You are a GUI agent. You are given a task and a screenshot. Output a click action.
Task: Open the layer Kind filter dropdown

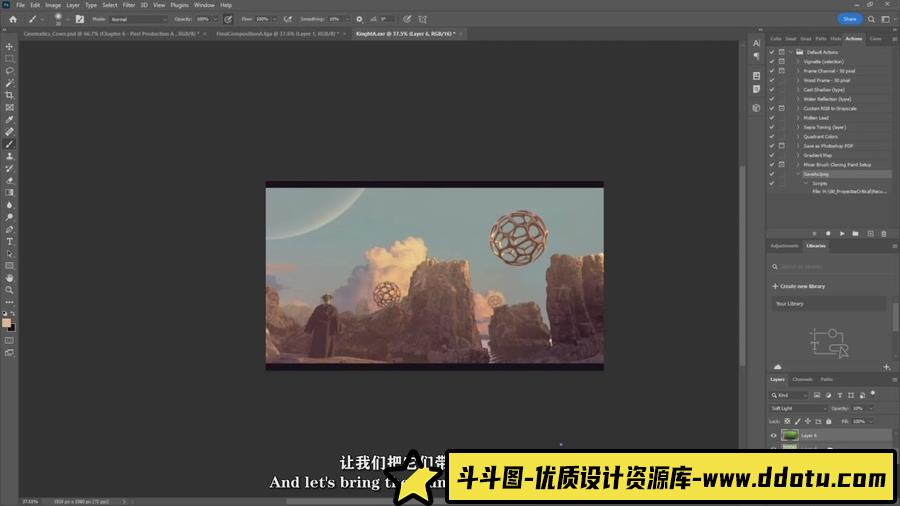[789, 395]
